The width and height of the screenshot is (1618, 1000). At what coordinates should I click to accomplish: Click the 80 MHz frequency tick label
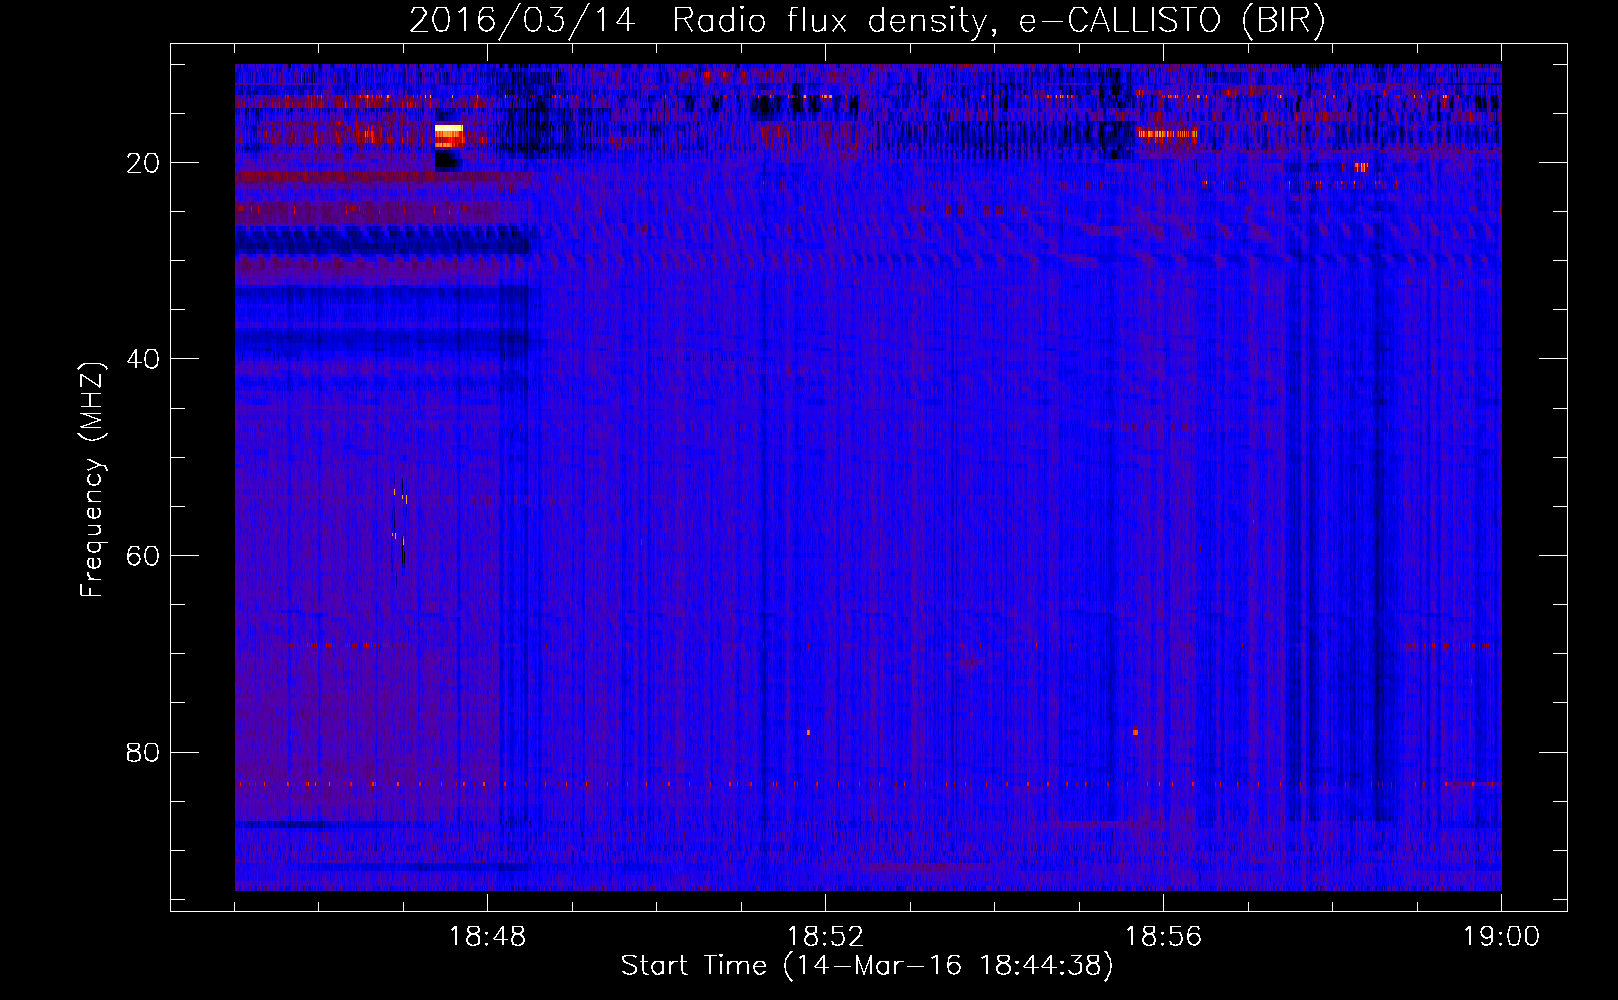[143, 752]
